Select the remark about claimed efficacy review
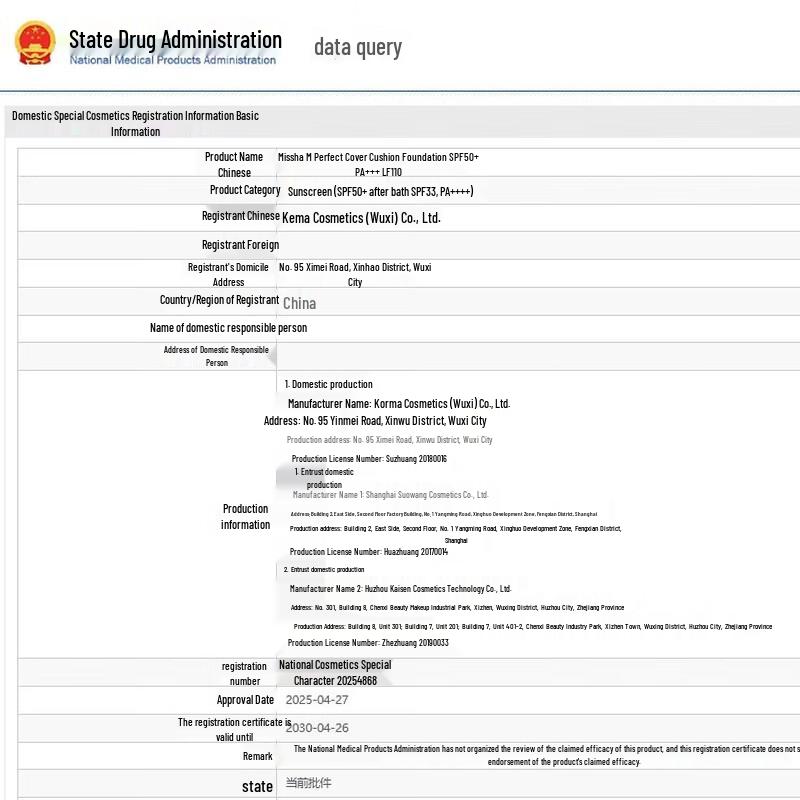 coord(546,755)
